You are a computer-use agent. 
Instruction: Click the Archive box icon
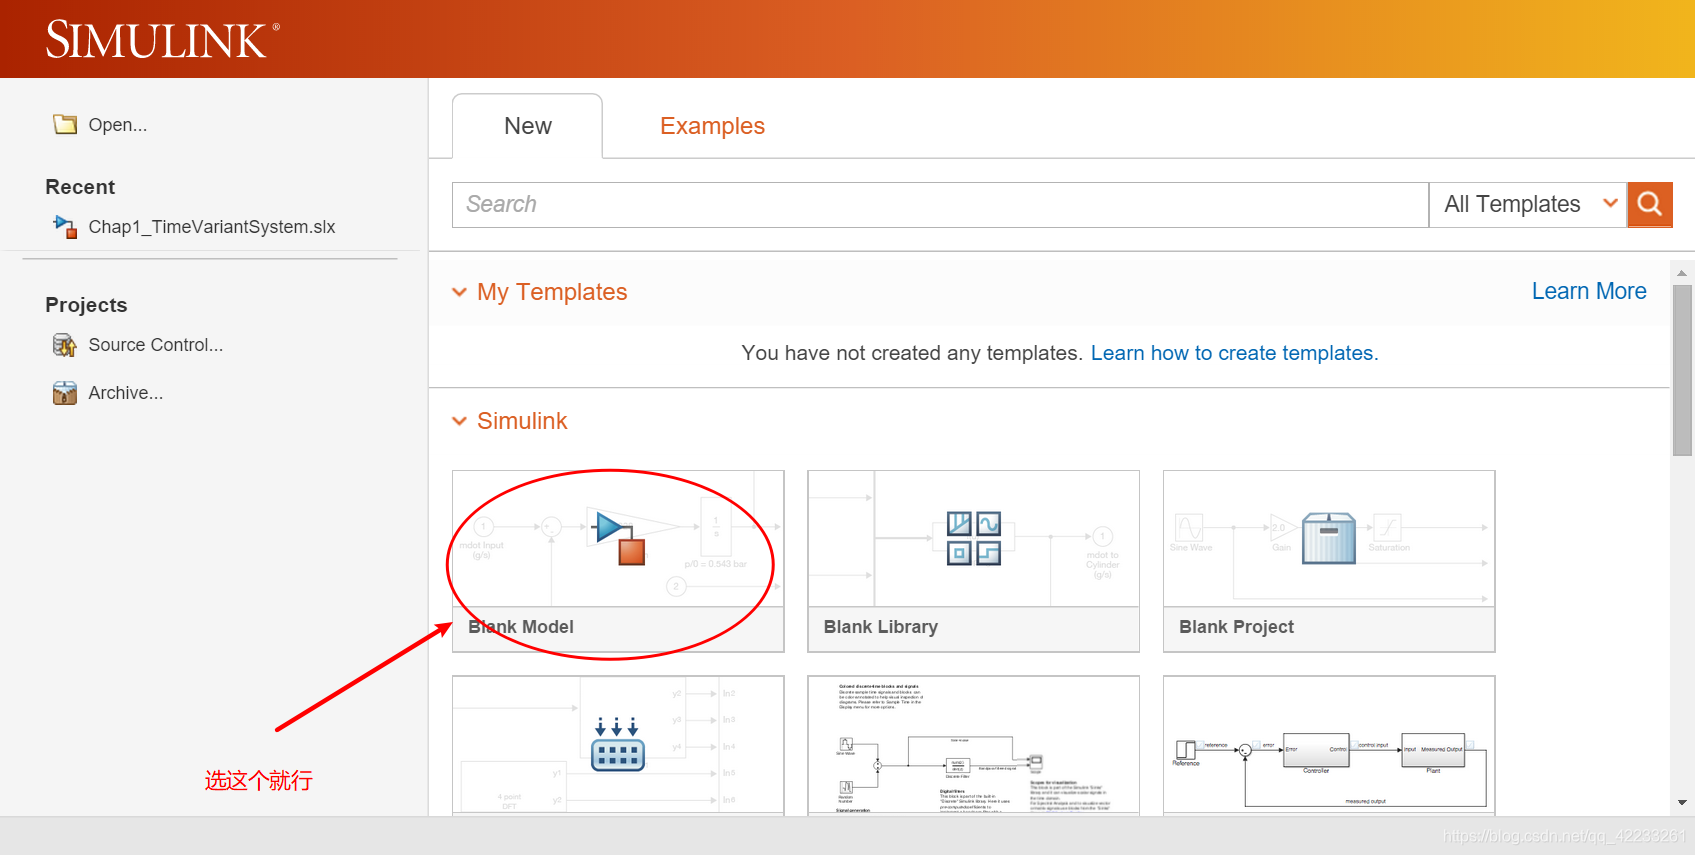click(x=65, y=393)
